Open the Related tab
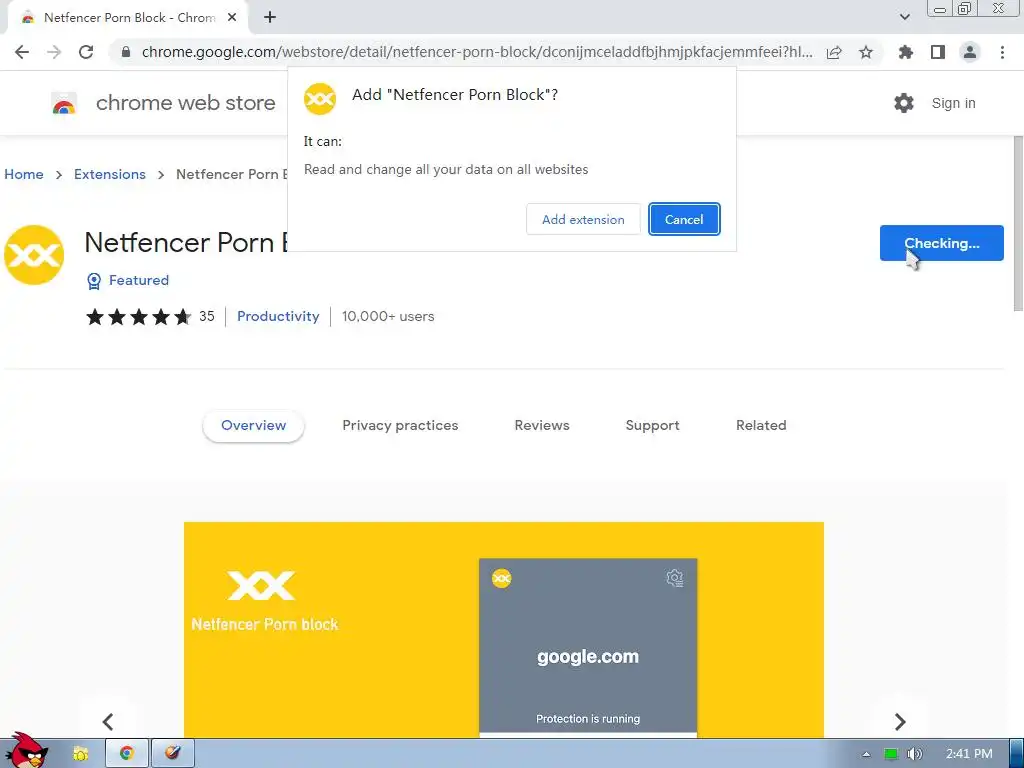 tap(761, 425)
